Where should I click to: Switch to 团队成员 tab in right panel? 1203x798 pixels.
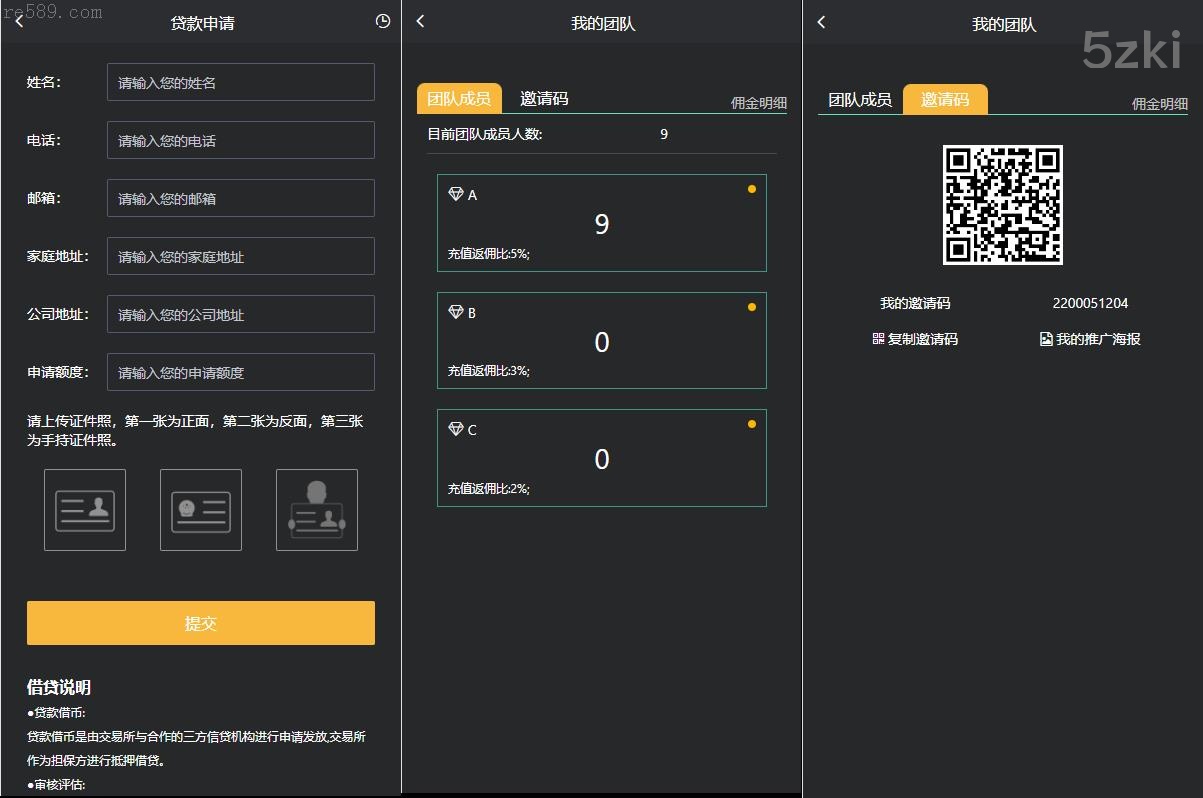(x=860, y=100)
